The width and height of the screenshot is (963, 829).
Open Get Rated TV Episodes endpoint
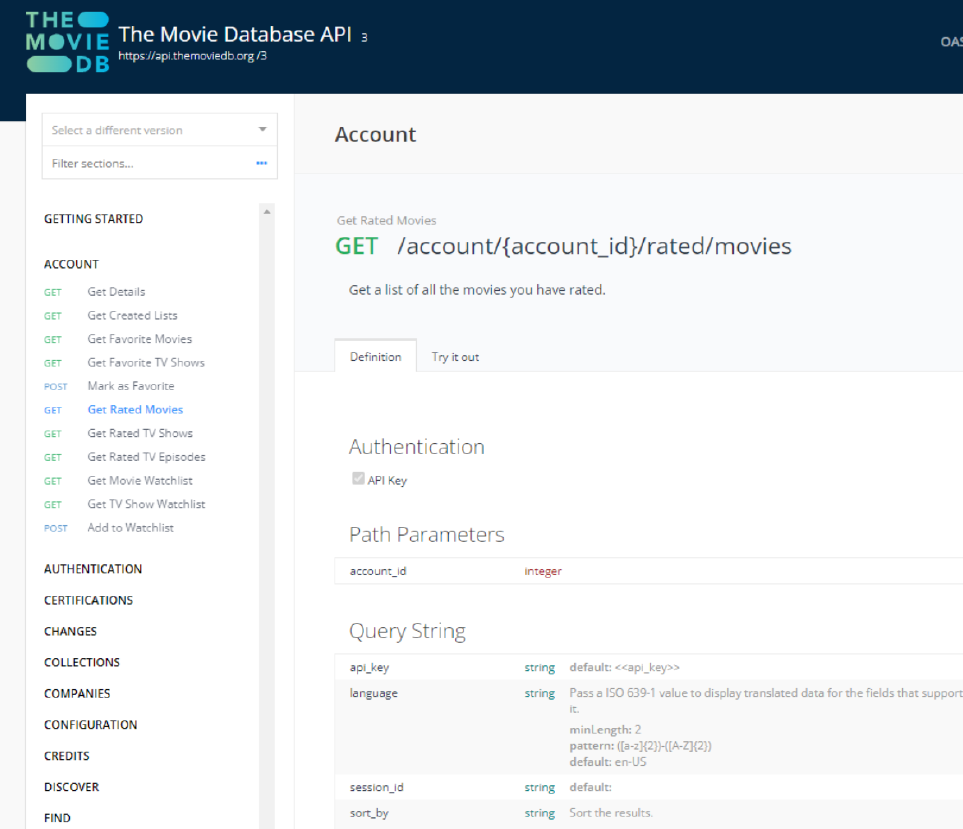[x=146, y=457]
